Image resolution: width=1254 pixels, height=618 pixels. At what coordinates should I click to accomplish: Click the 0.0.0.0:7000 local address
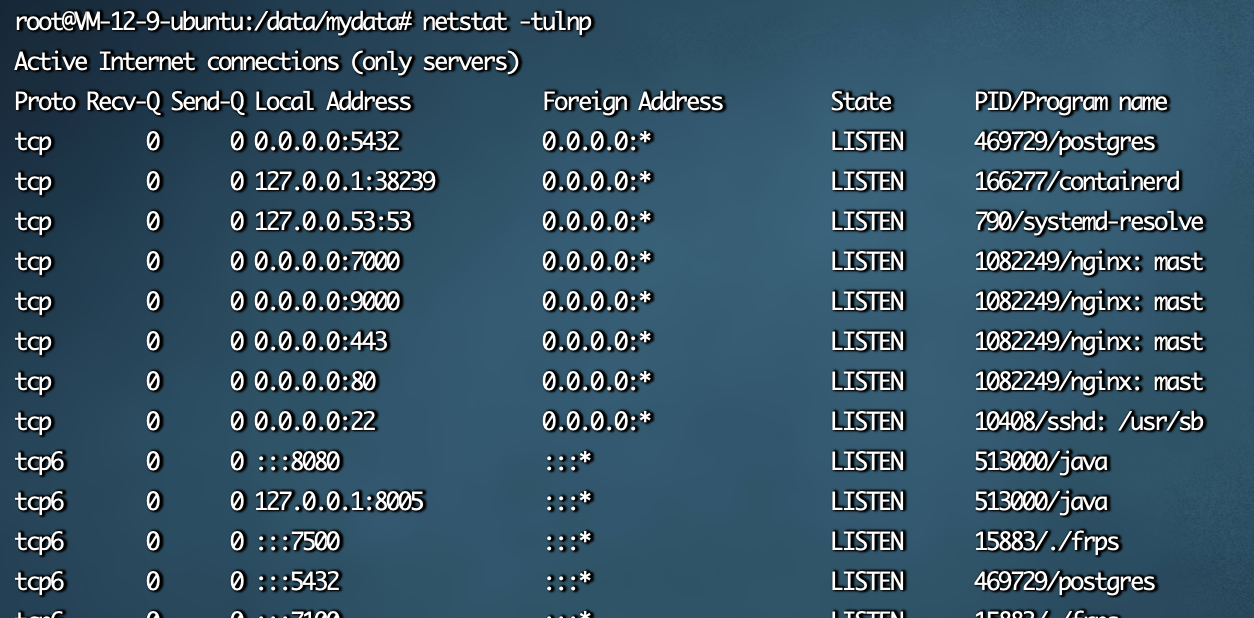click(326, 261)
